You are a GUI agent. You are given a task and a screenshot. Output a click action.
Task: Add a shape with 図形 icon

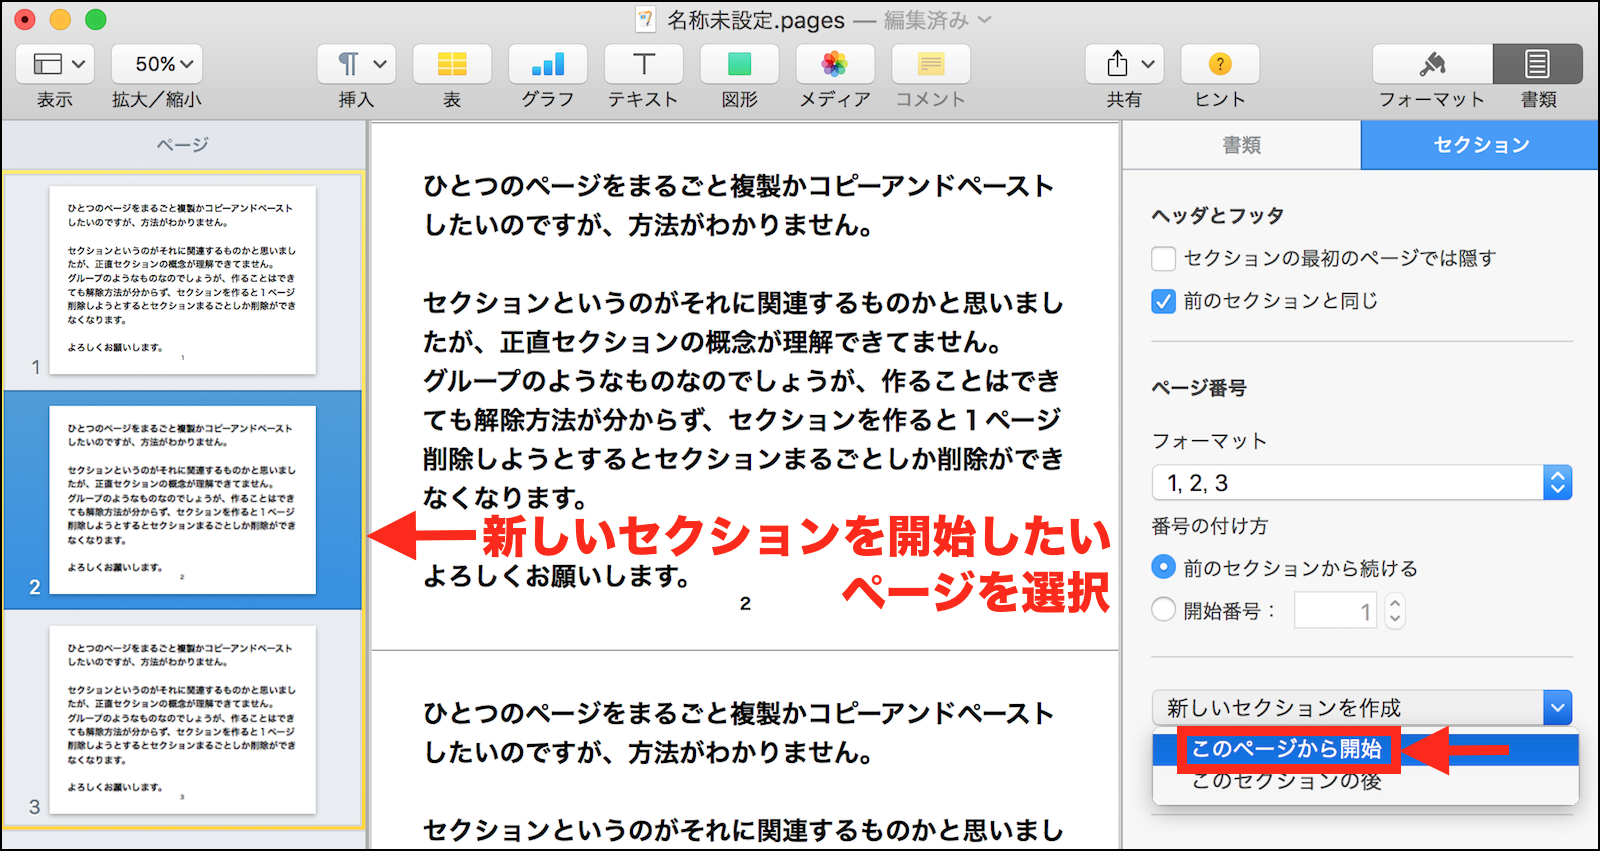(x=740, y=64)
